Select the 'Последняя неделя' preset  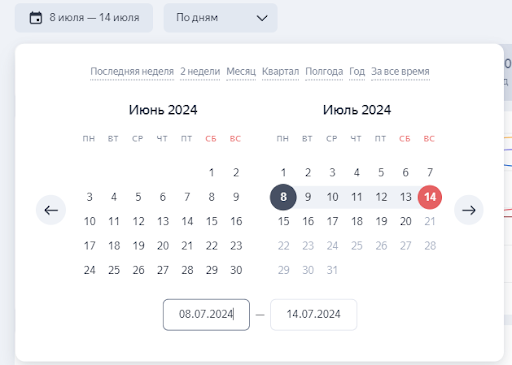132,71
